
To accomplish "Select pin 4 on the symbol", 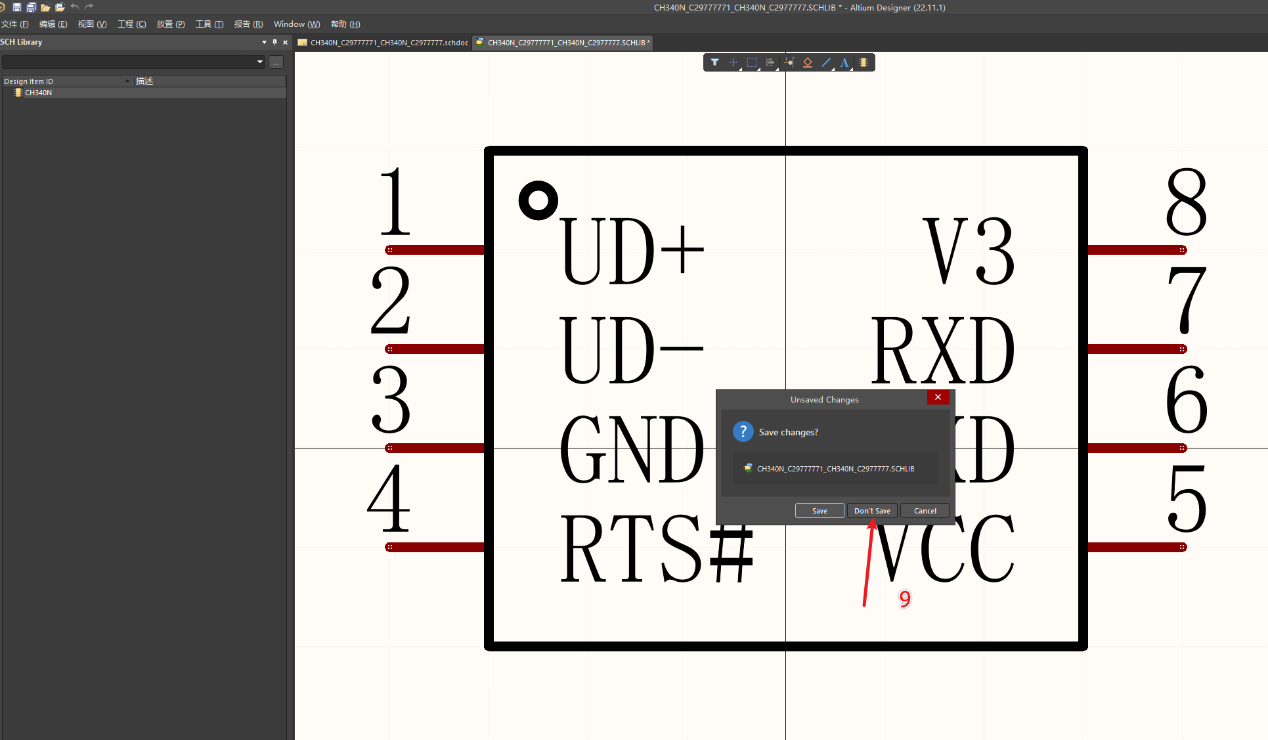I will click(435, 547).
